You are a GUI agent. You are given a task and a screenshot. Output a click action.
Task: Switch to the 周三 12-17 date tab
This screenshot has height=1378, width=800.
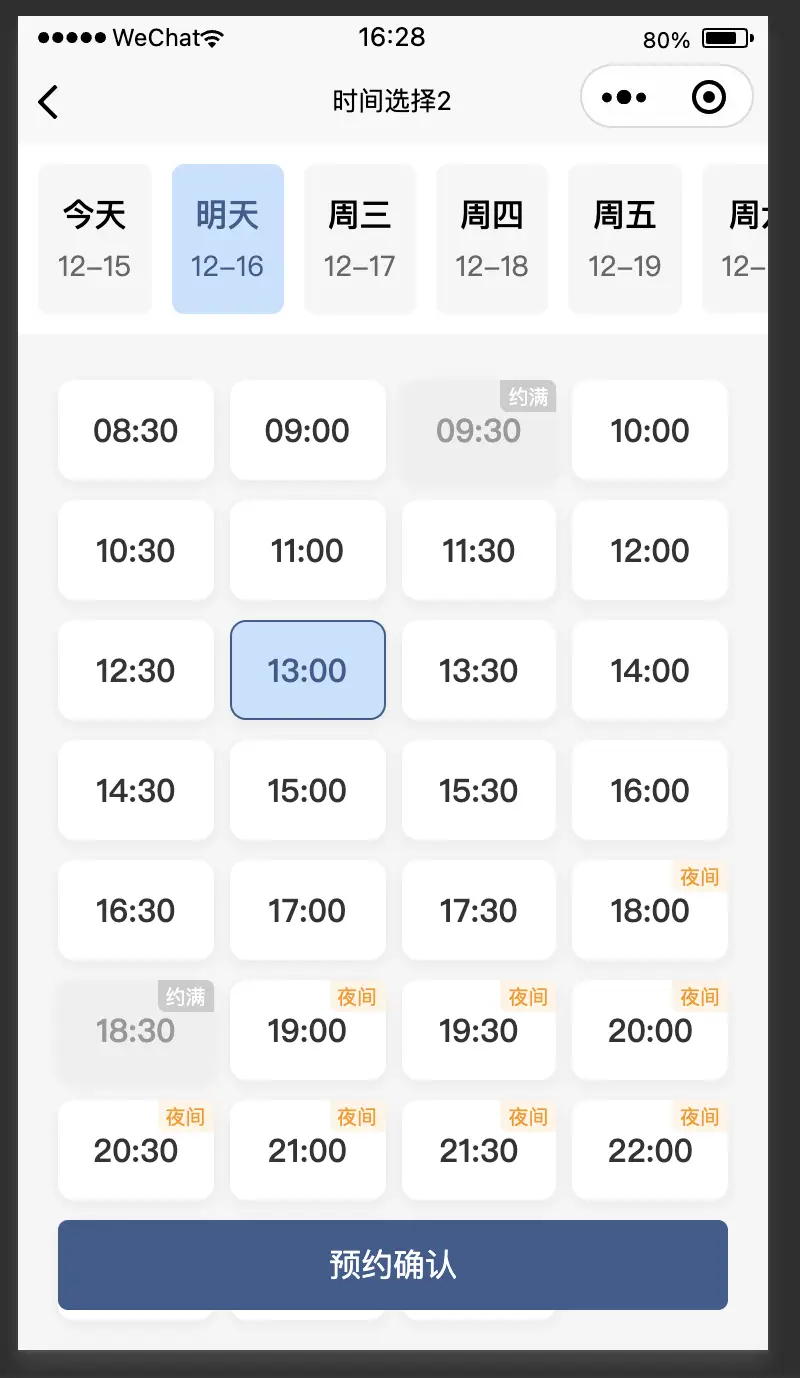tap(360, 239)
